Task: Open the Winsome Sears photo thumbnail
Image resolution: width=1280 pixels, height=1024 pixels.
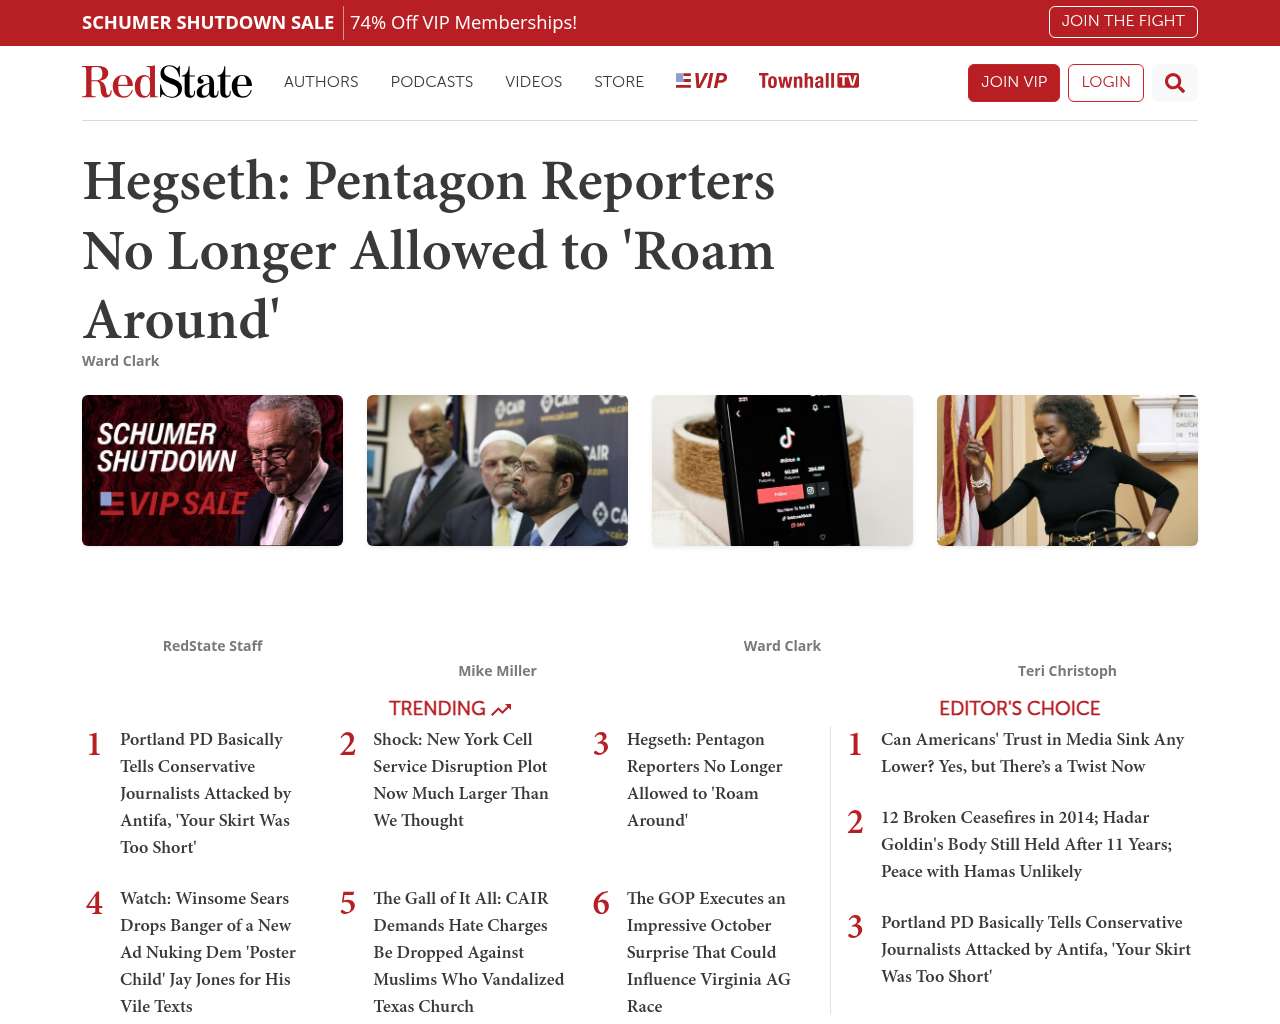Action: point(1067,470)
